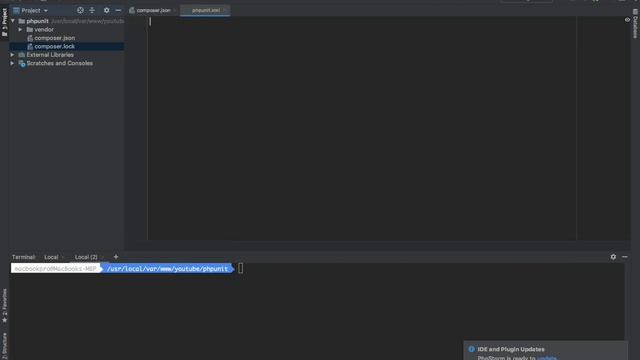Screen dimensions: 640x360
Task: Open terminal settings gear icon
Action: [x=613, y=257]
